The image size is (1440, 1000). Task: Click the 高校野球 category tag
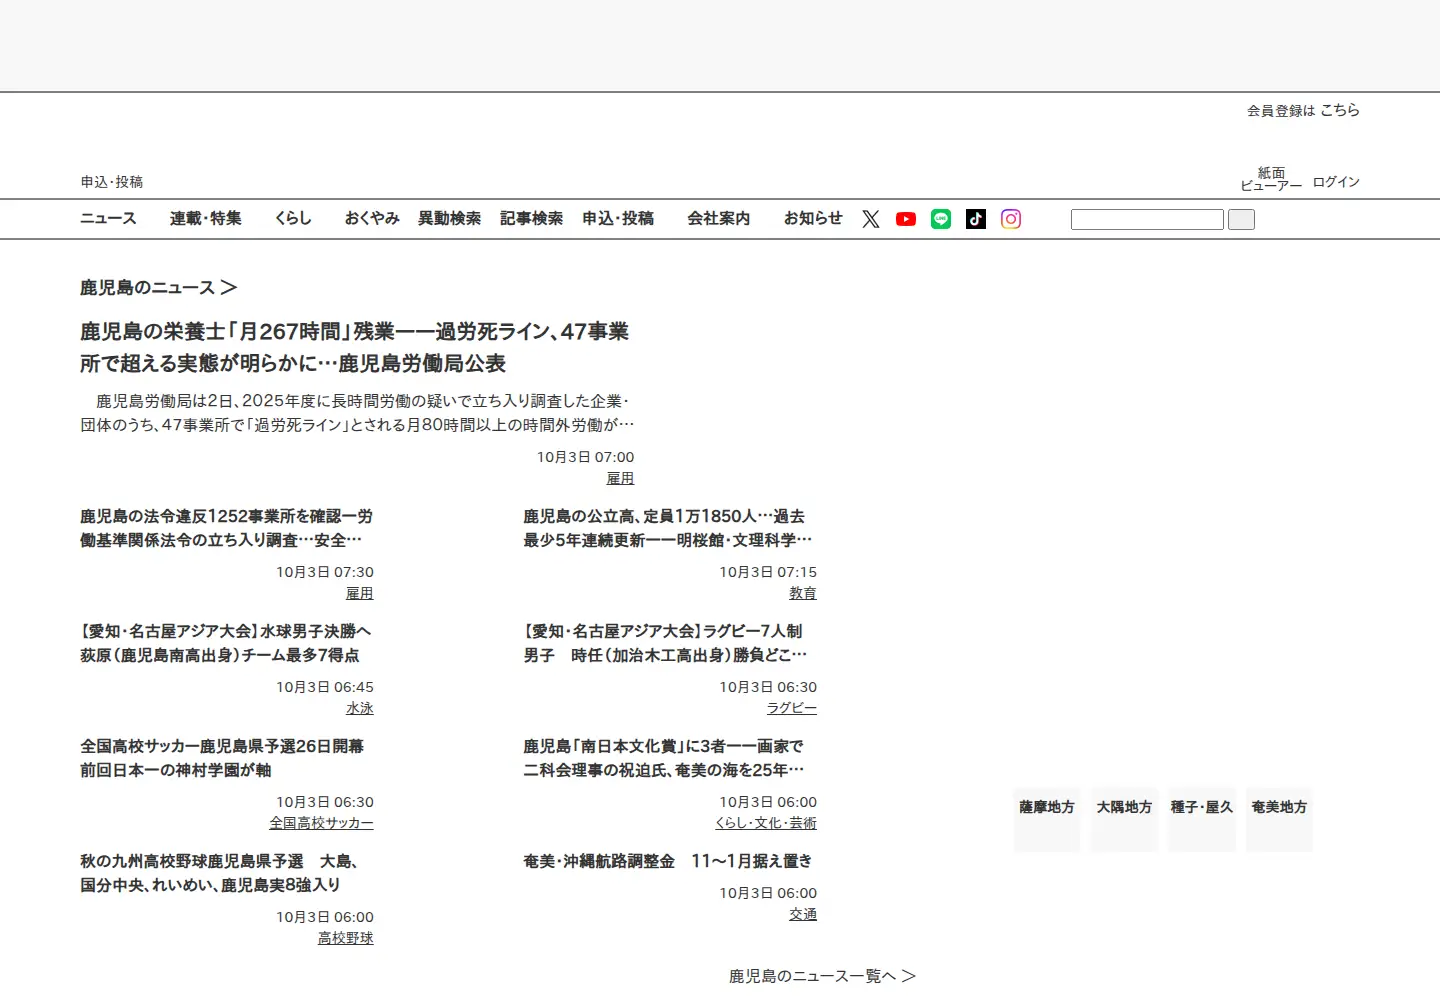tap(346, 938)
